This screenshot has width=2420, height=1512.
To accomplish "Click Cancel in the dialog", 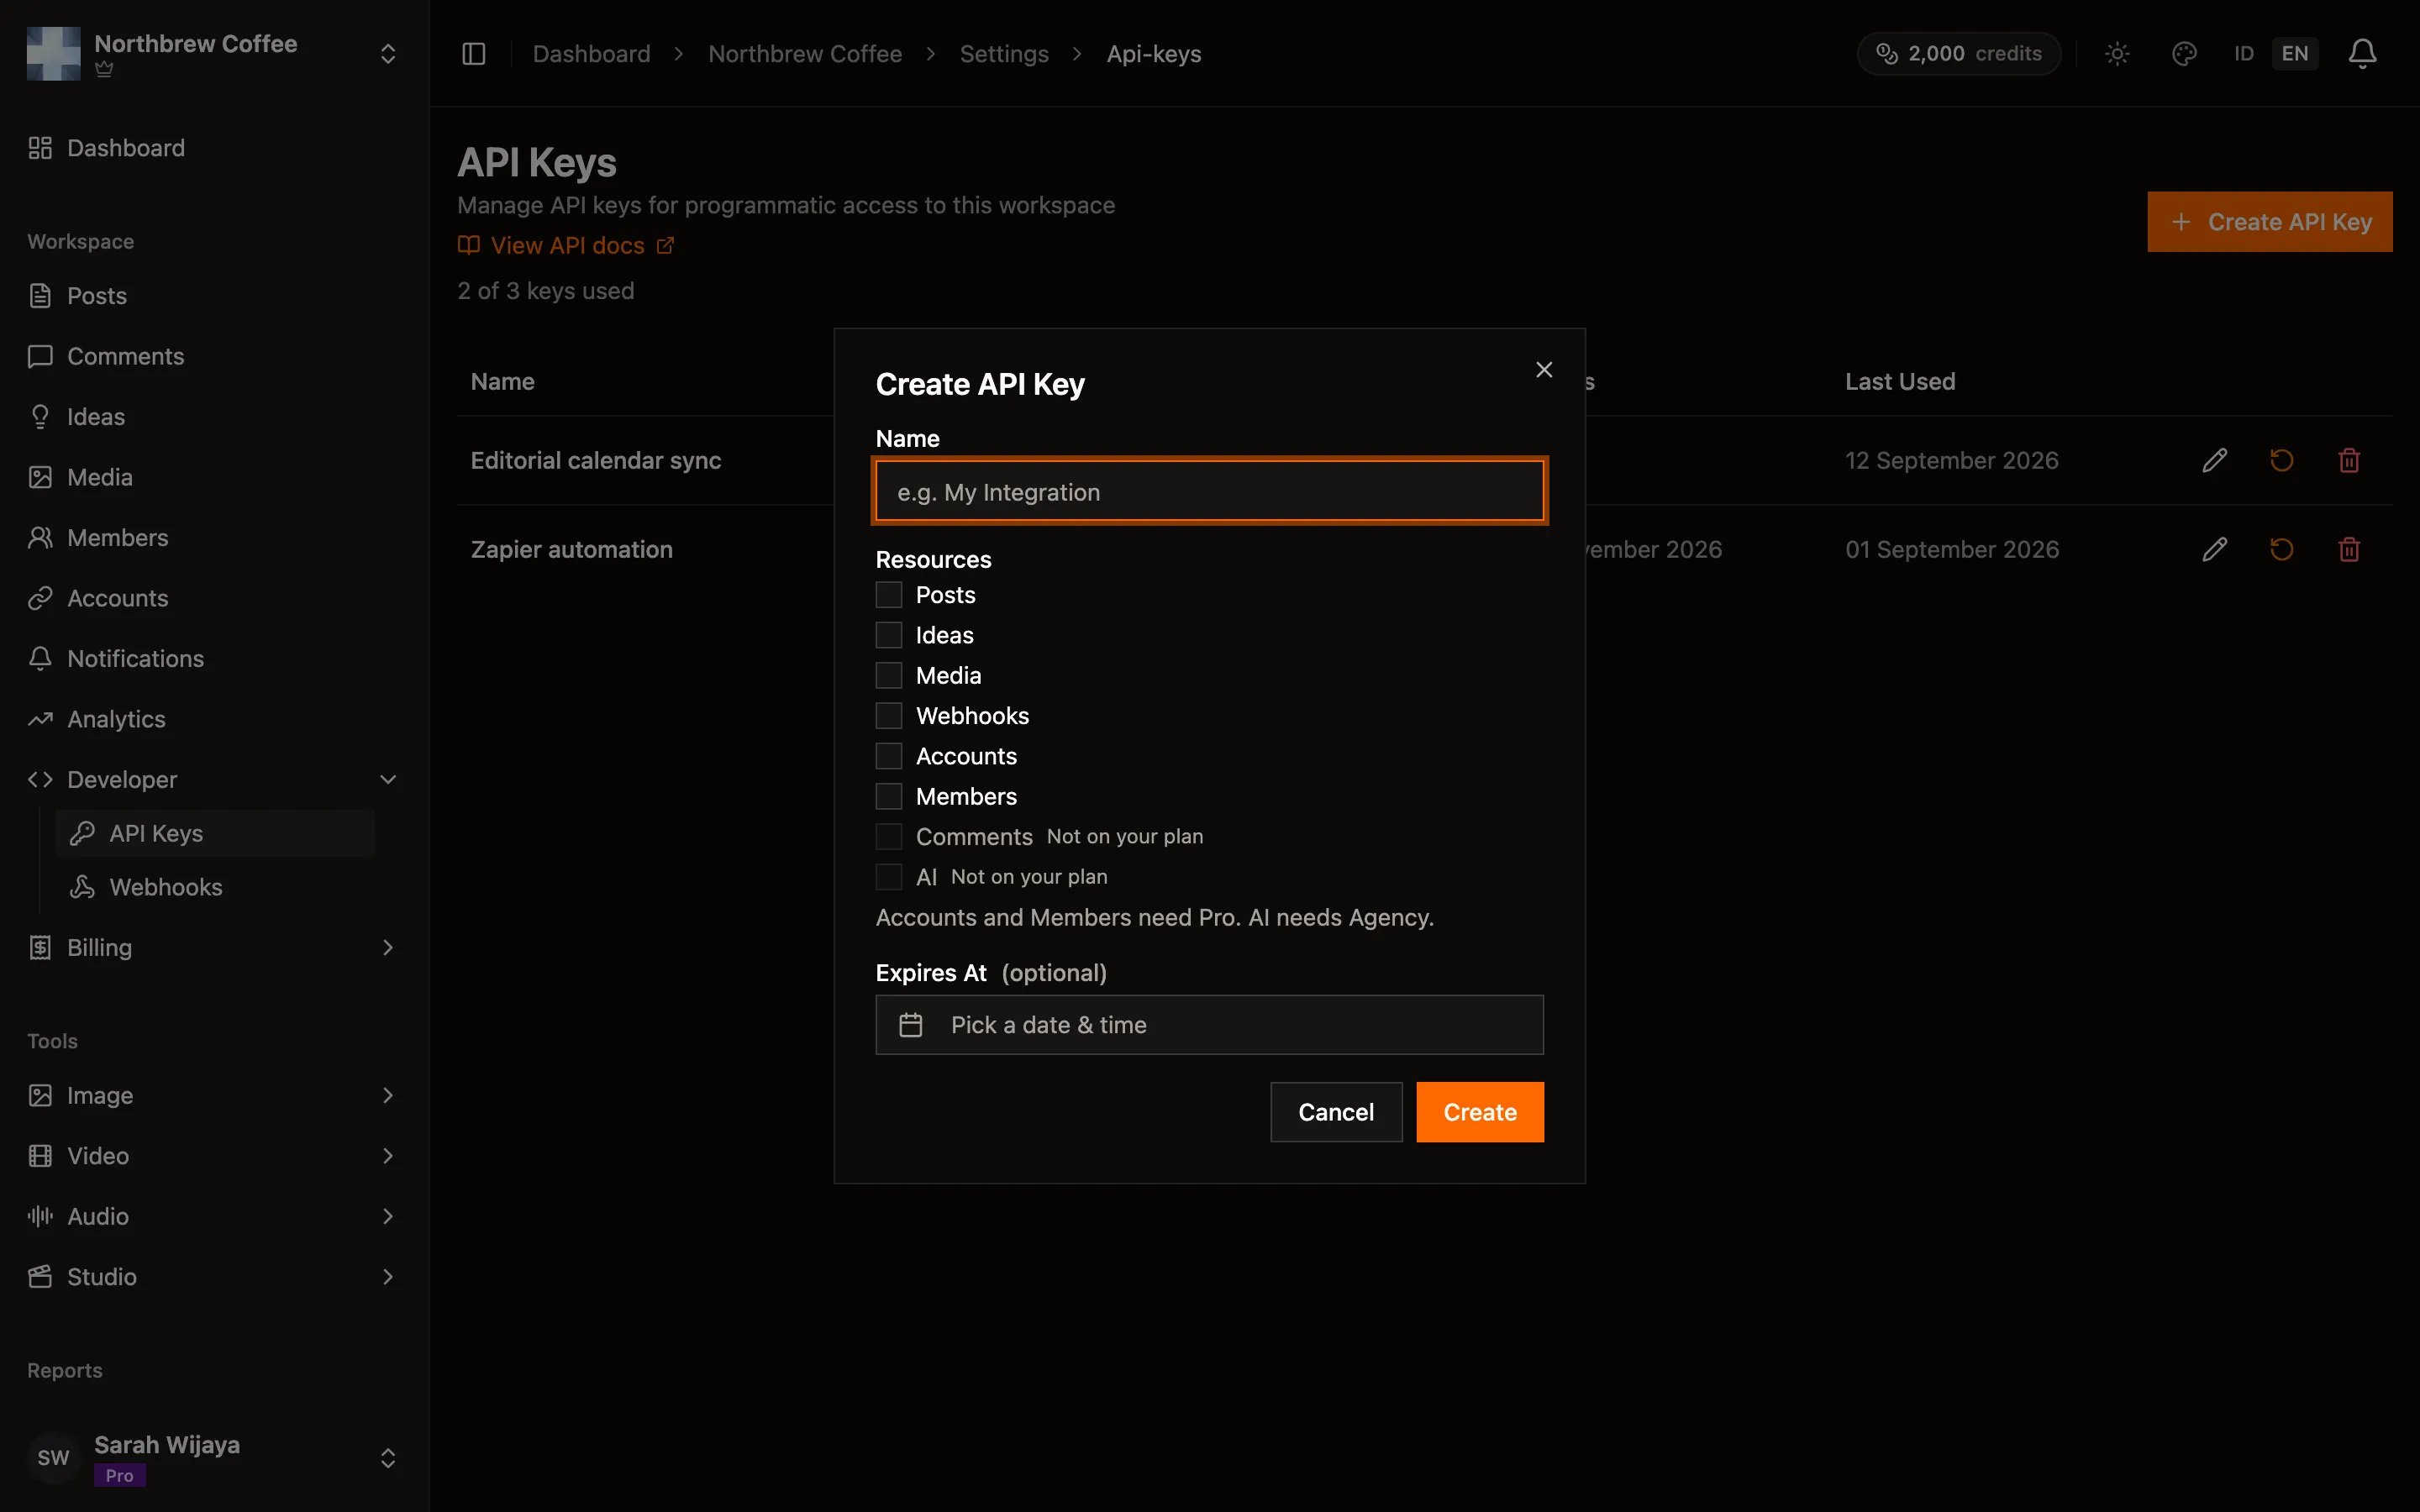I will click(x=1336, y=1112).
